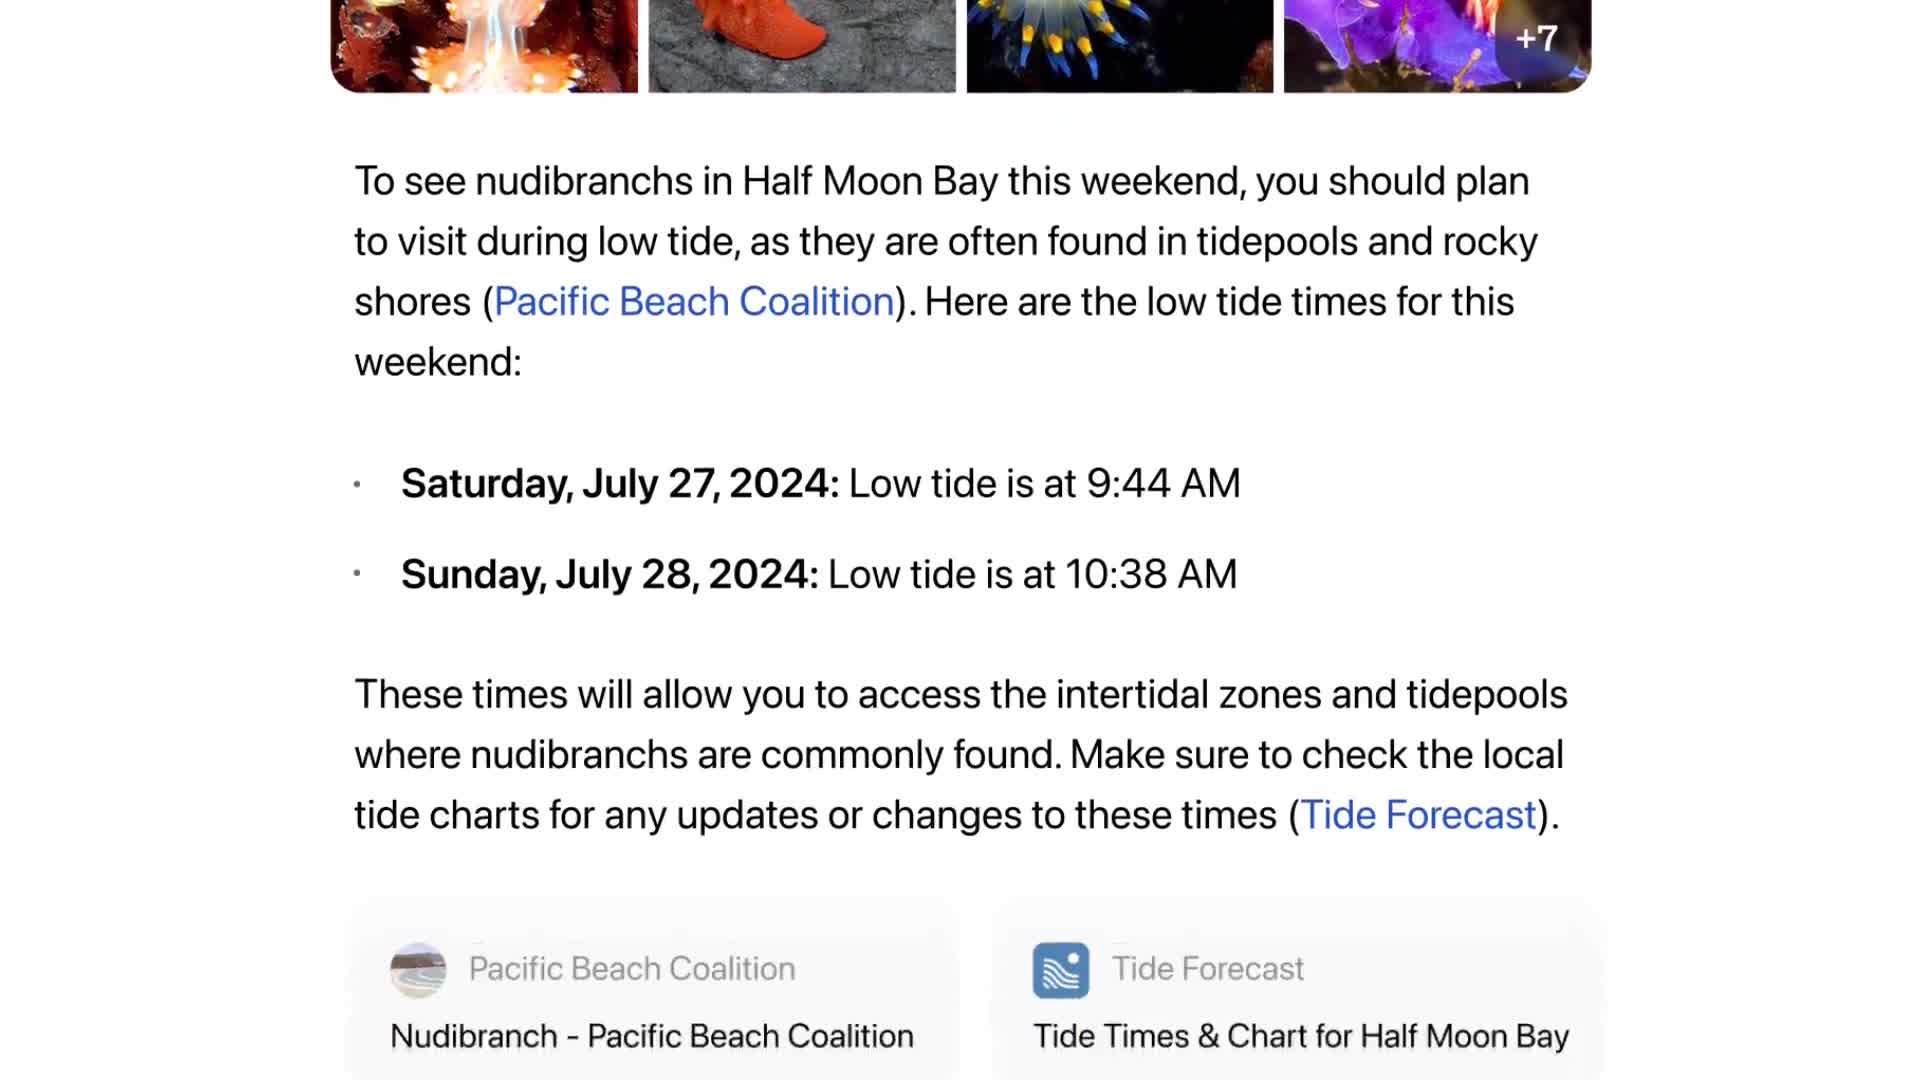1920x1080 pixels.
Task: Open the red nudibranch on gray rock photo
Action: (802, 45)
